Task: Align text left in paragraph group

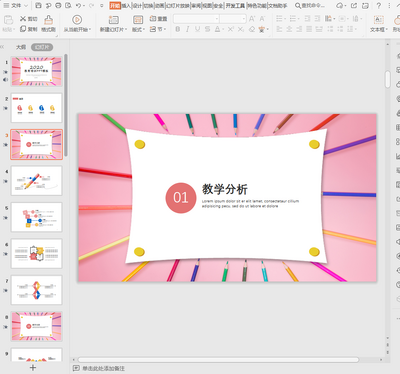Action: pyautogui.click(x=279, y=29)
